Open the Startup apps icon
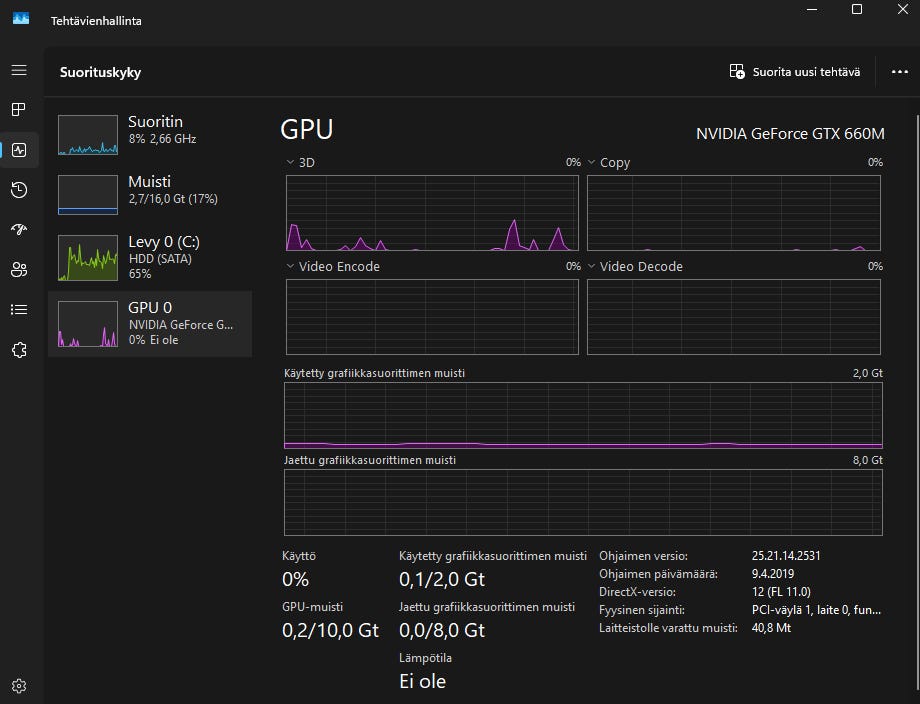Viewport: 920px width, 704px height. click(19, 229)
